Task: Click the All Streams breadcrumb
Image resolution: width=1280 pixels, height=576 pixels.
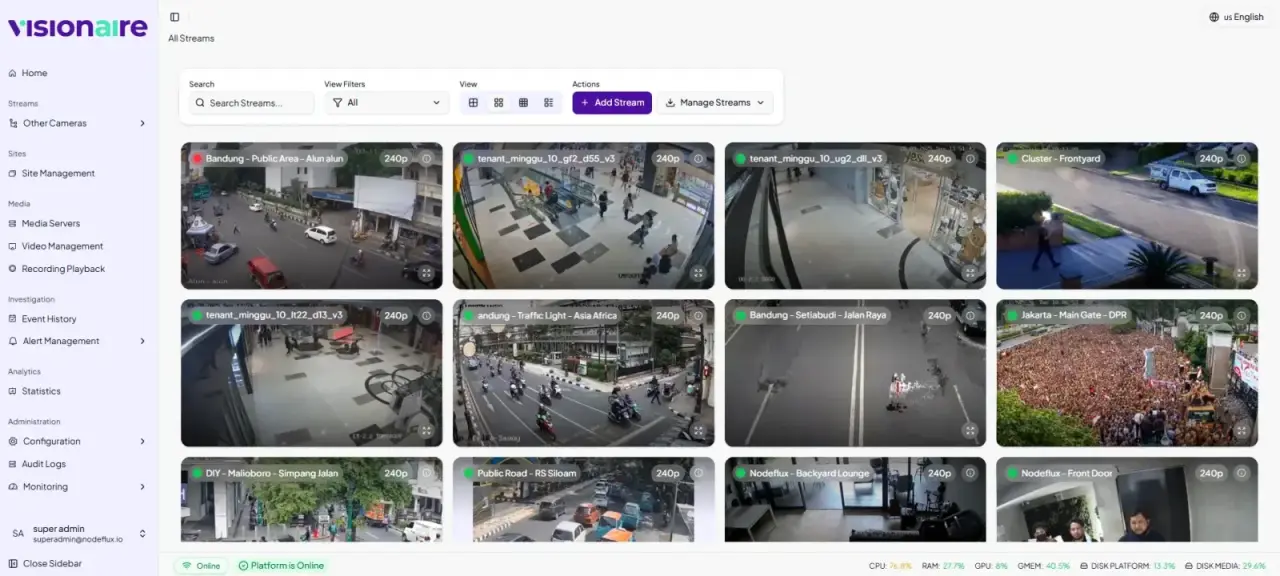Action: [x=191, y=39]
